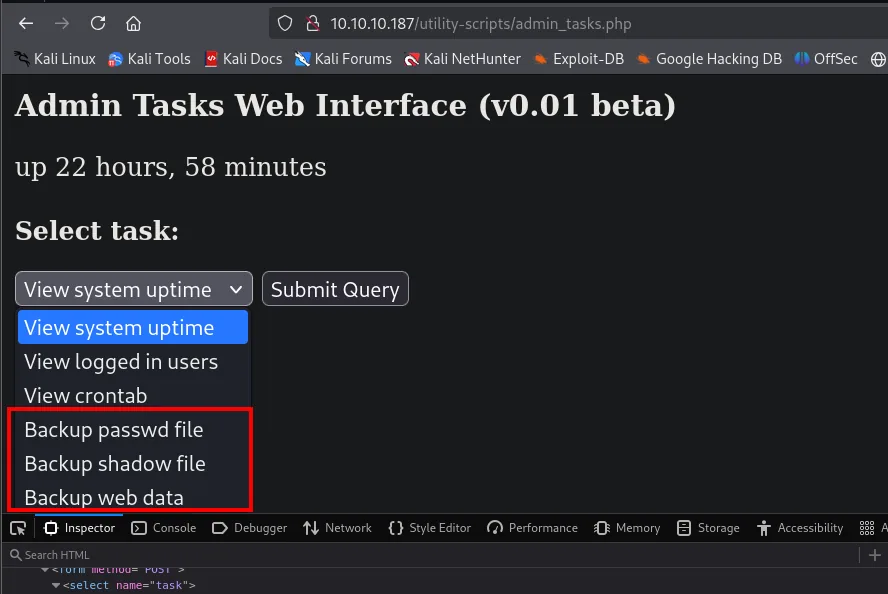Open the Exploit-DB bookmark
The image size is (888, 594).
579,59
